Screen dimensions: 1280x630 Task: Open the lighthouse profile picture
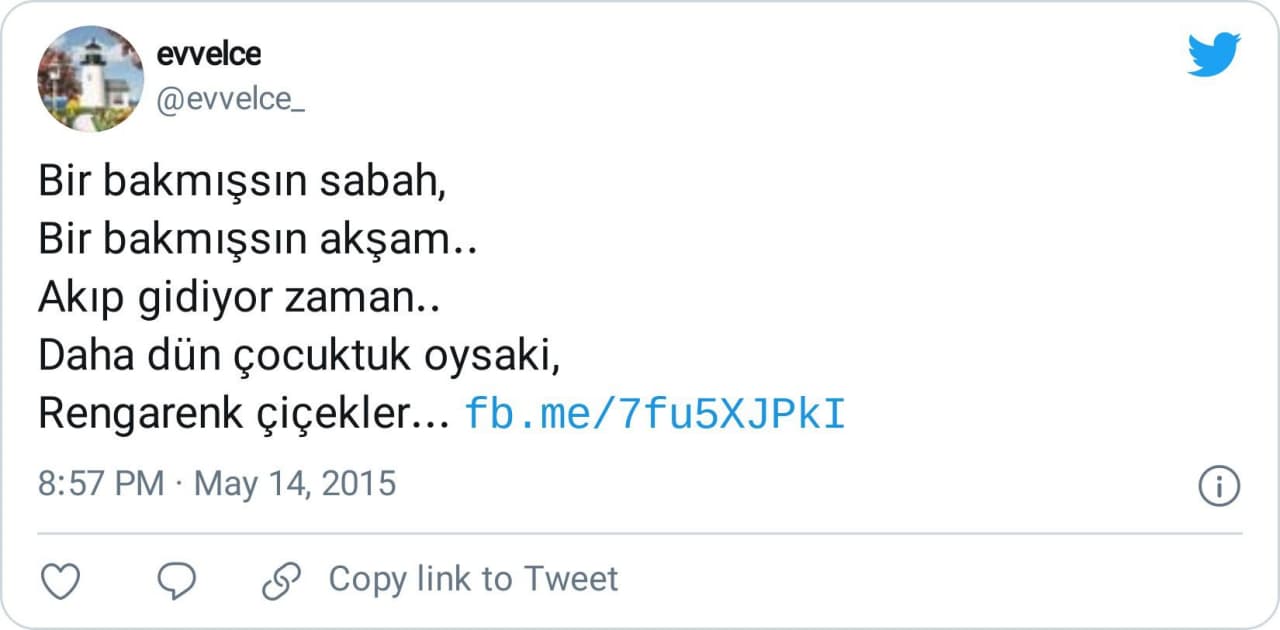(91, 79)
